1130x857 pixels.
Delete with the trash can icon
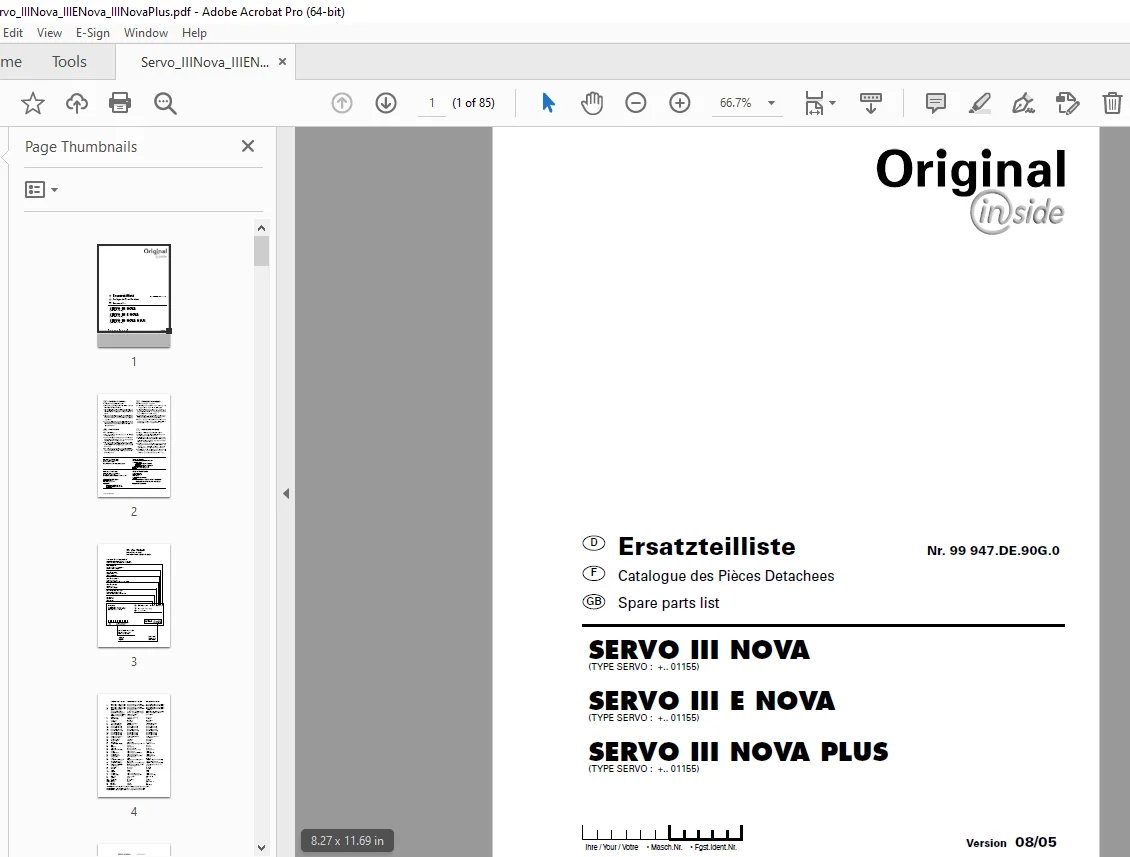coord(1112,103)
